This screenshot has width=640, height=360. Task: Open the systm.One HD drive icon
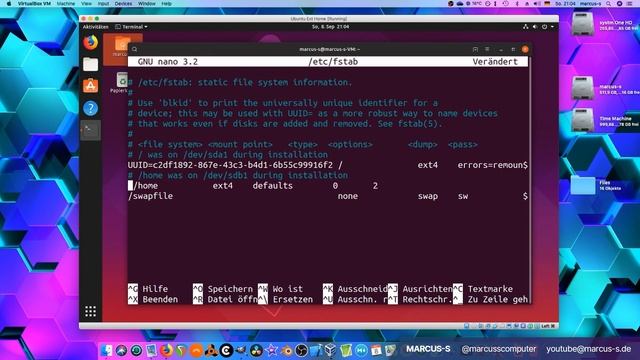[x=582, y=24]
